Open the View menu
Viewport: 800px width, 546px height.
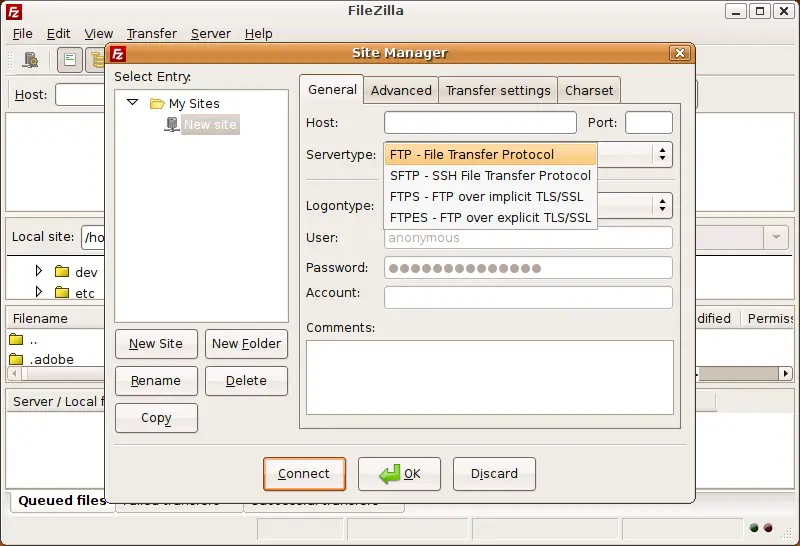tap(98, 34)
